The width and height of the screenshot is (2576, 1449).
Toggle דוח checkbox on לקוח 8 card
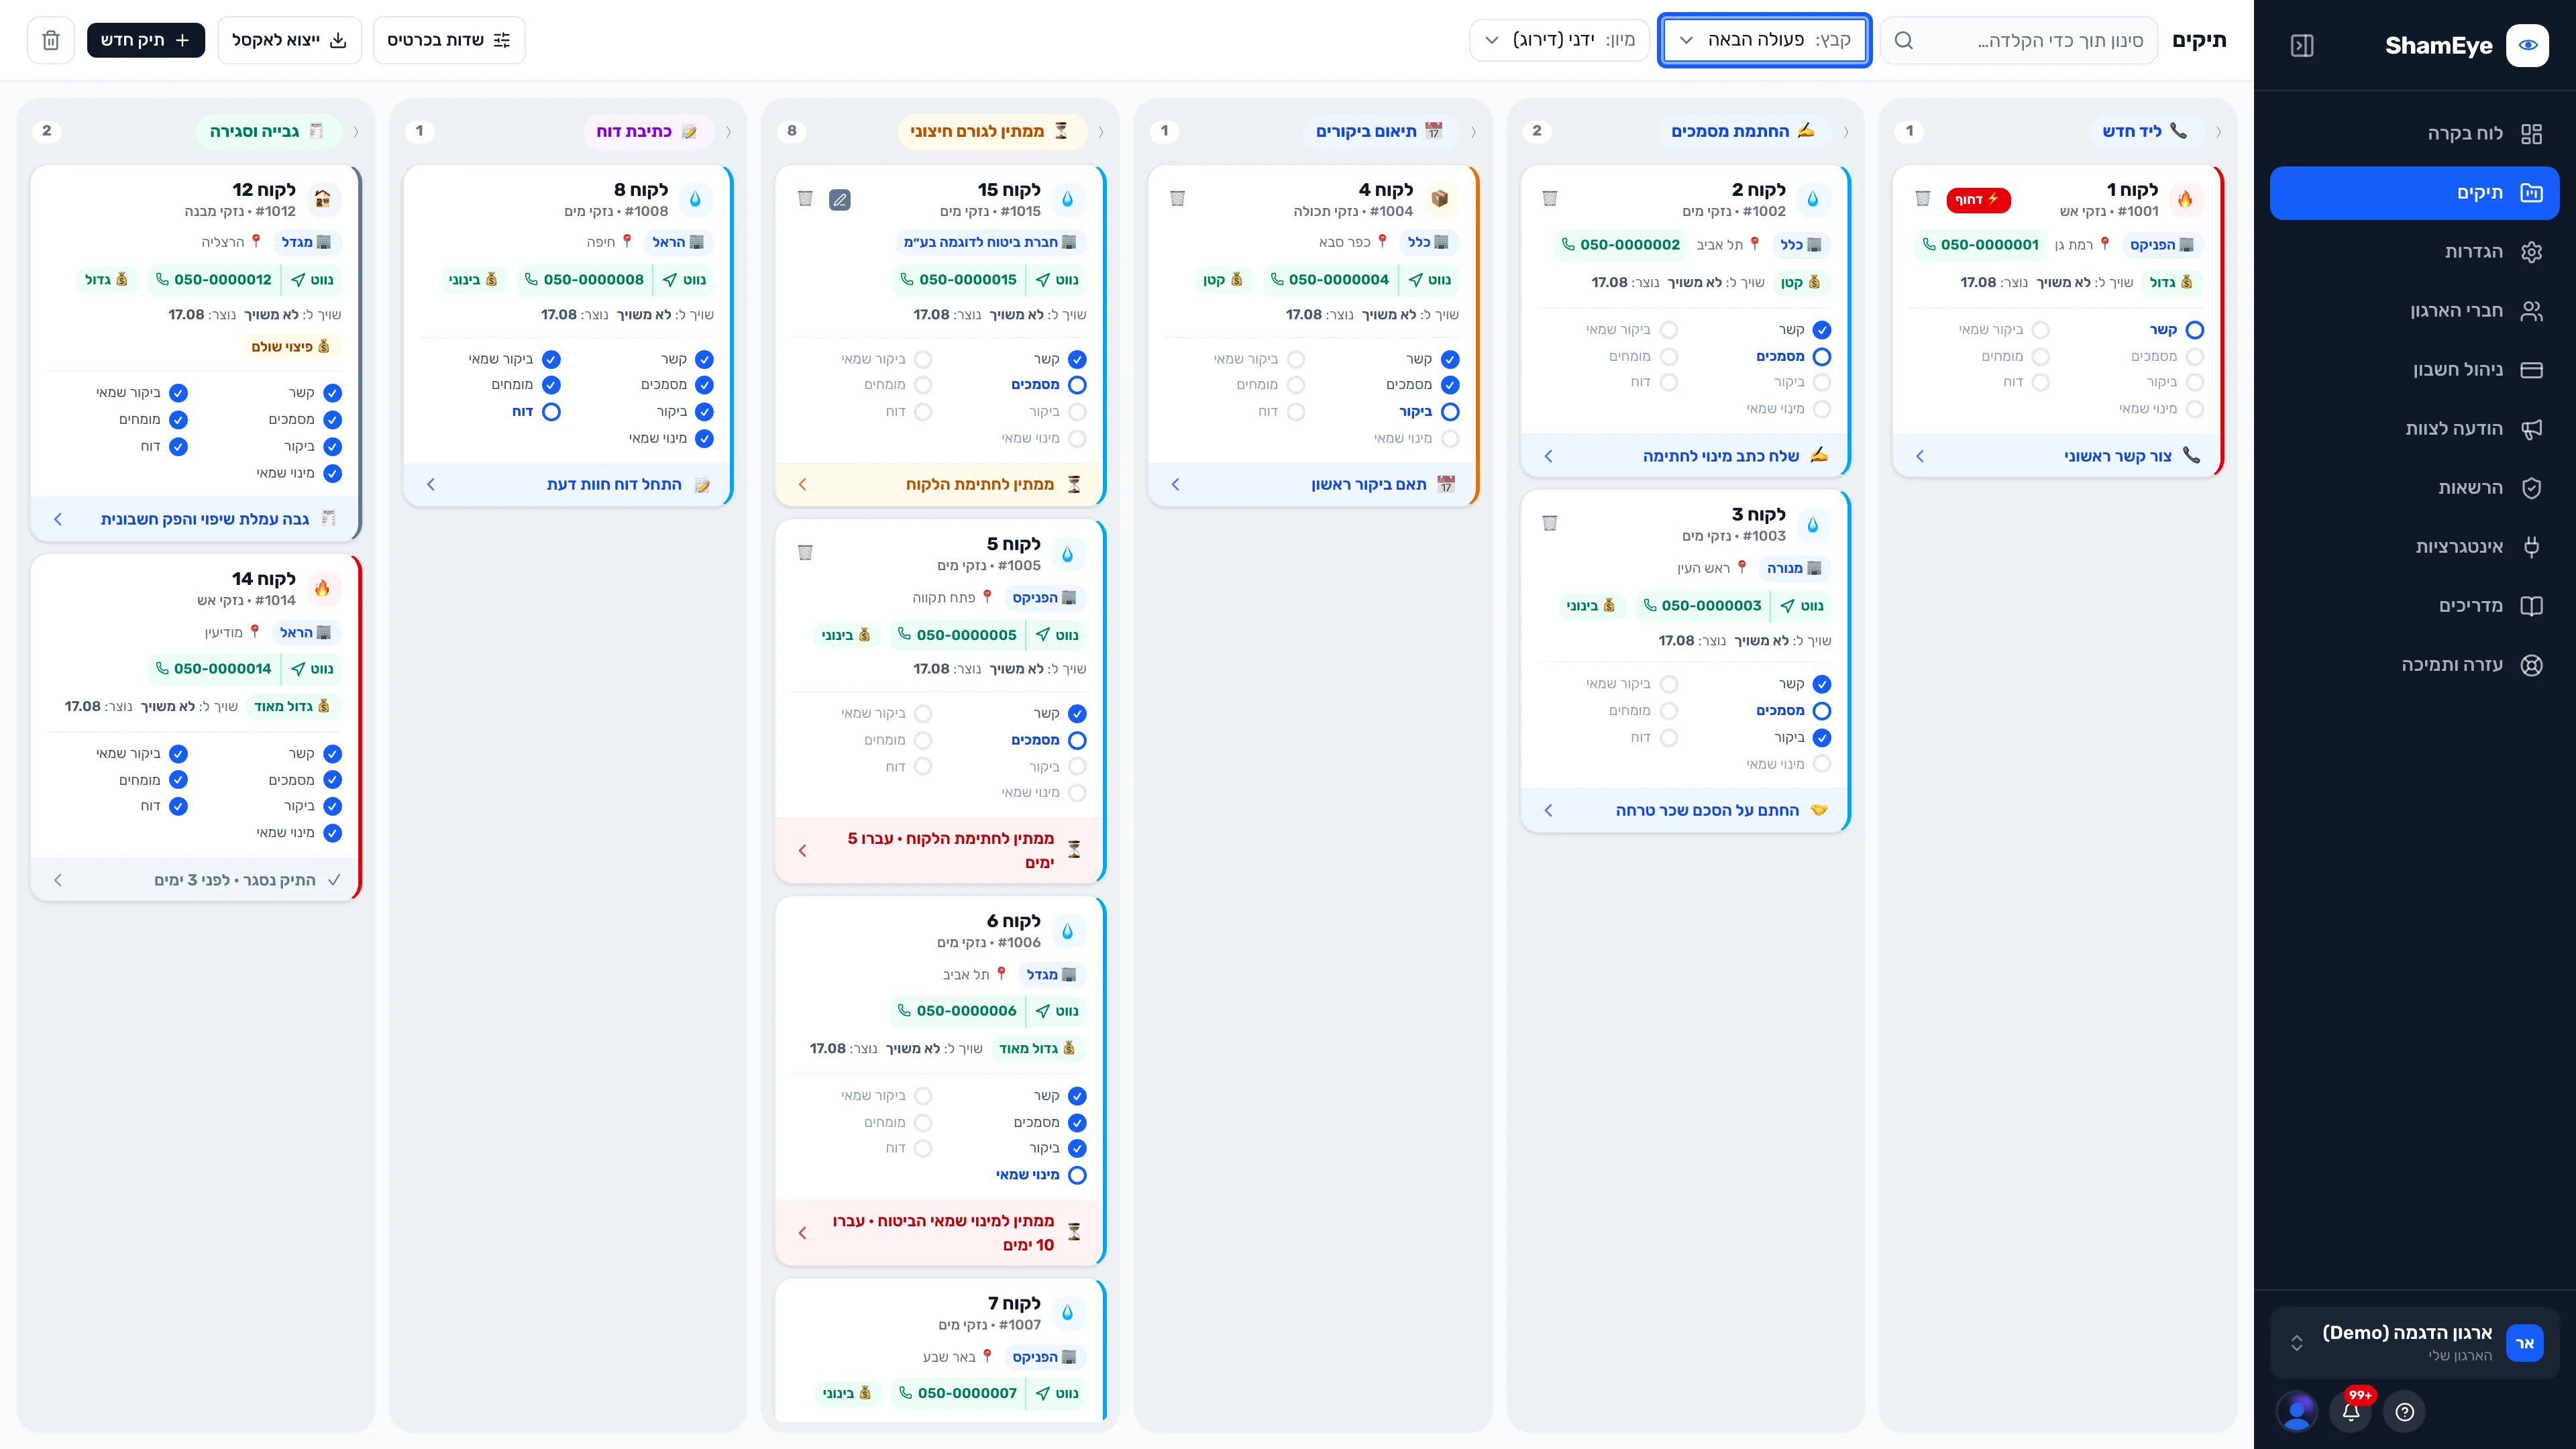[551, 412]
